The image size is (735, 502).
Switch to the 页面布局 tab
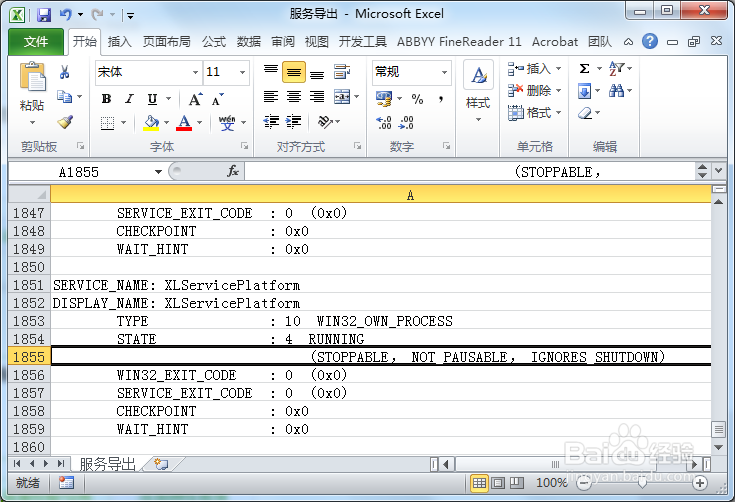[166, 42]
